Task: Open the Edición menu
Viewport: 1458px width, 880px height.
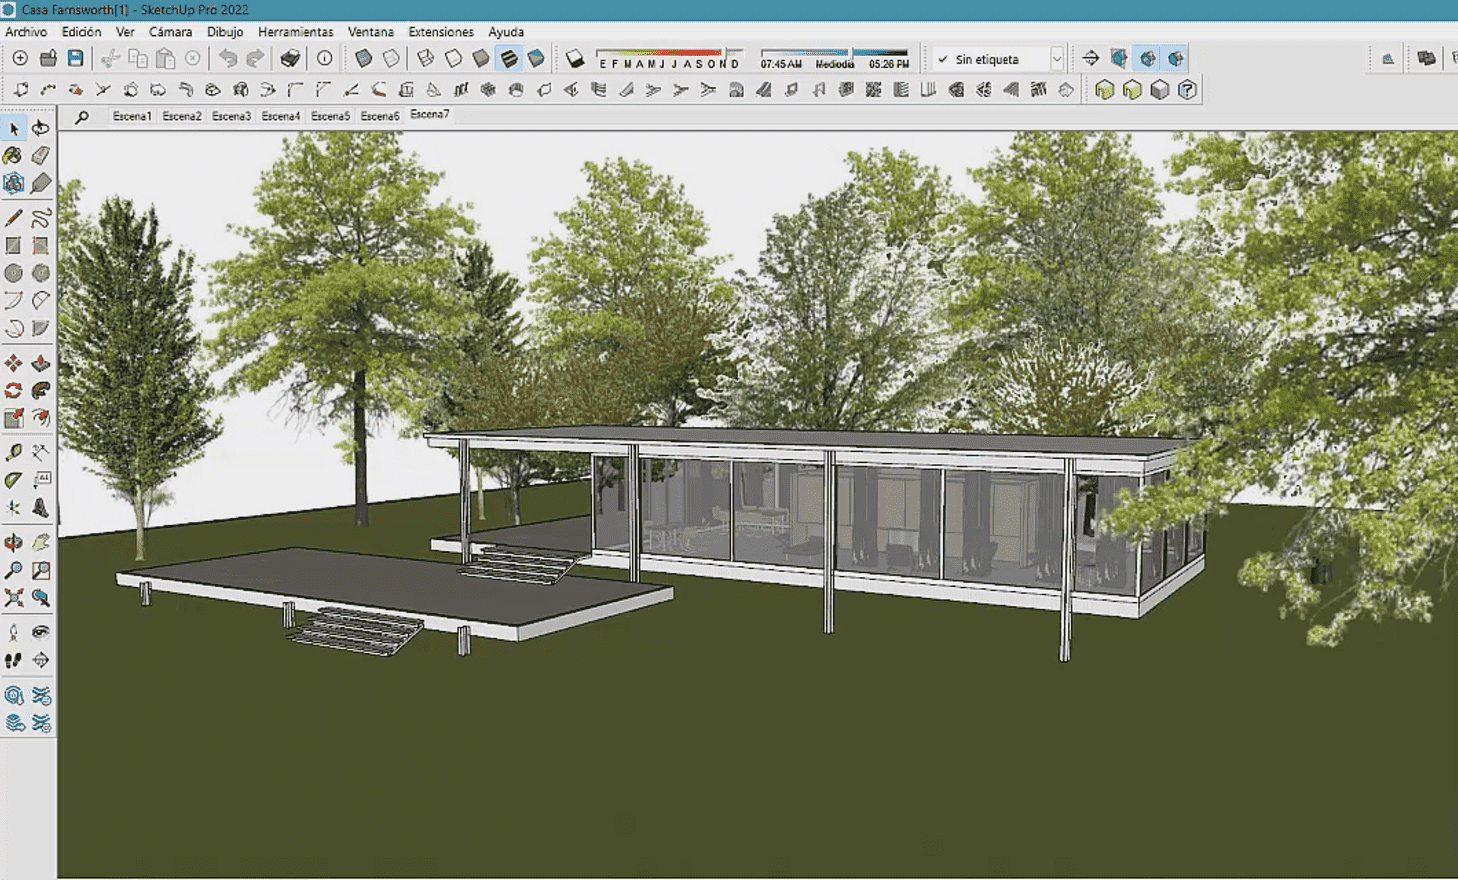Action: point(81,32)
